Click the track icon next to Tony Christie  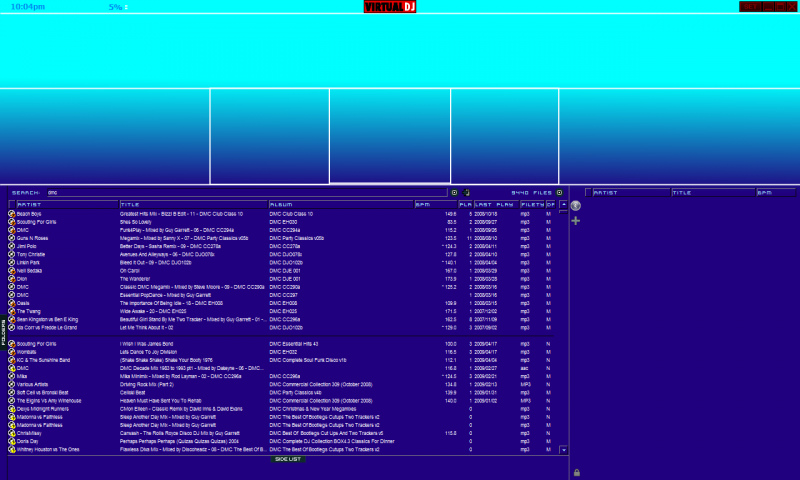[x=11, y=255]
